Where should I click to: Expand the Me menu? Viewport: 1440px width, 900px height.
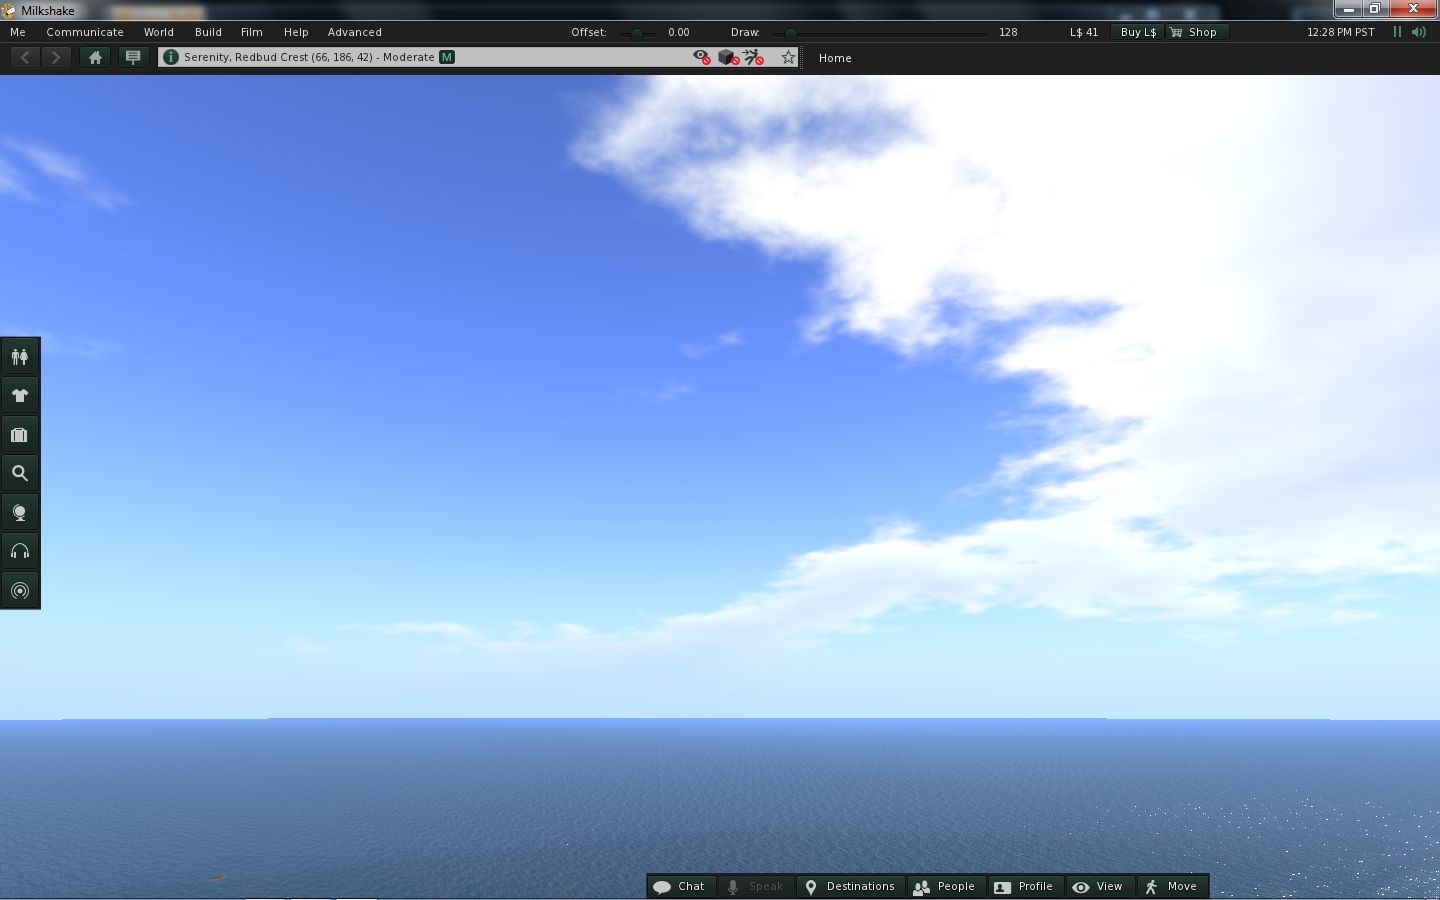(18, 32)
